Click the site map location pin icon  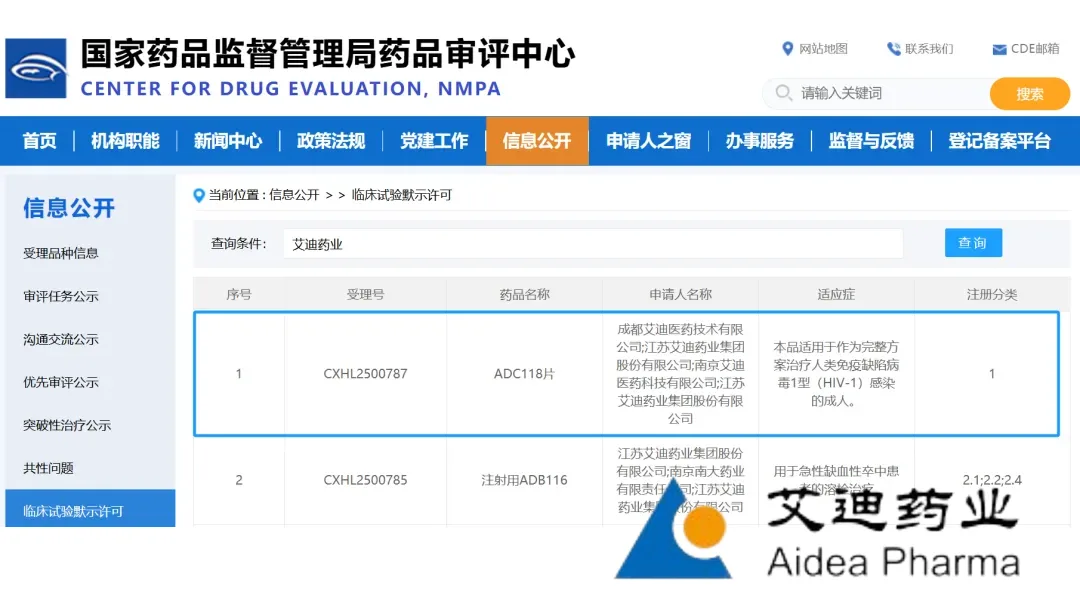click(x=787, y=49)
